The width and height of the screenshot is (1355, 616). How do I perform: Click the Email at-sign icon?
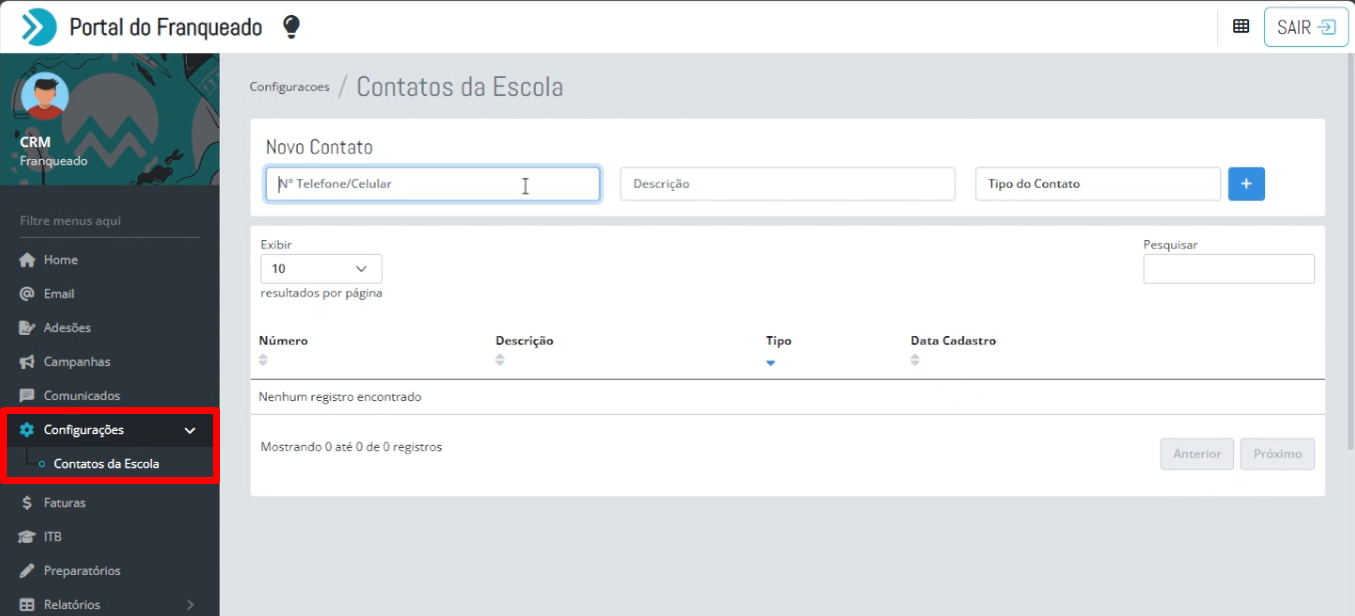pyautogui.click(x=27, y=294)
